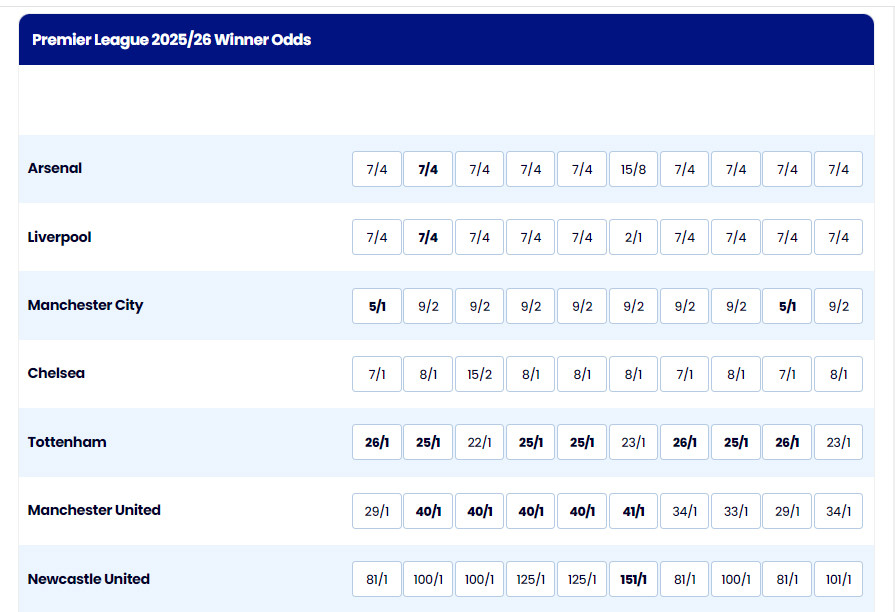Screen dimensions: 895x612
Task: Open the Chelsea team name
Action: pyautogui.click(x=56, y=373)
